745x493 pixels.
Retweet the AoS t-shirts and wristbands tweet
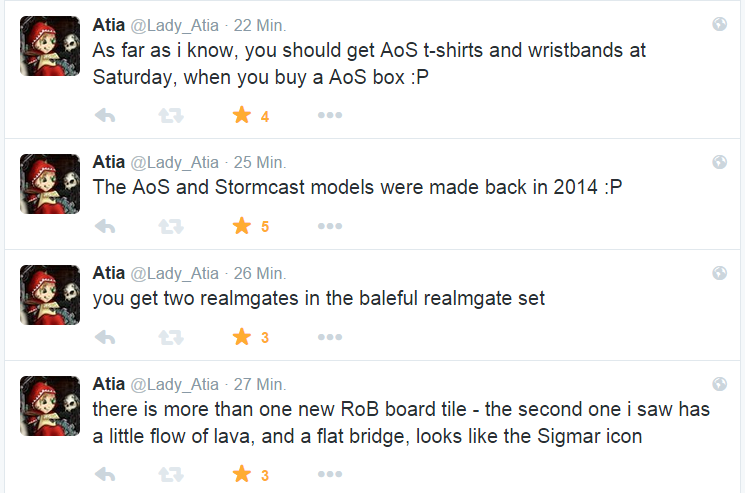coord(172,116)
